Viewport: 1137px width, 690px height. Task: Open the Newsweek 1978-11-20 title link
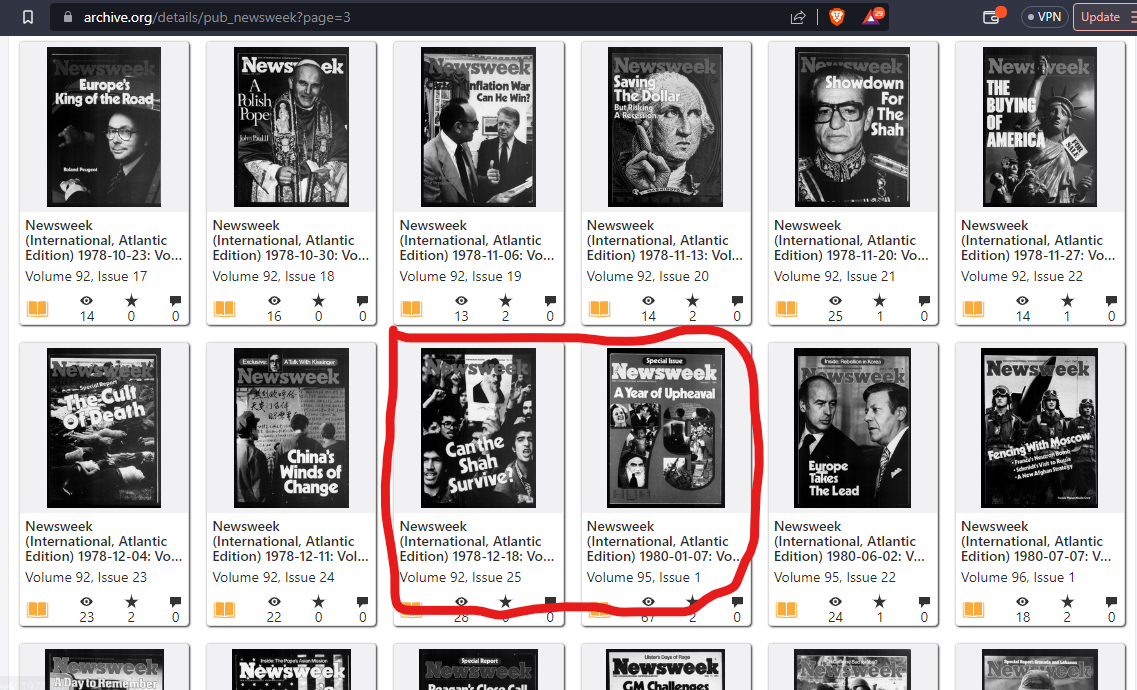click(x=852, y=240)
